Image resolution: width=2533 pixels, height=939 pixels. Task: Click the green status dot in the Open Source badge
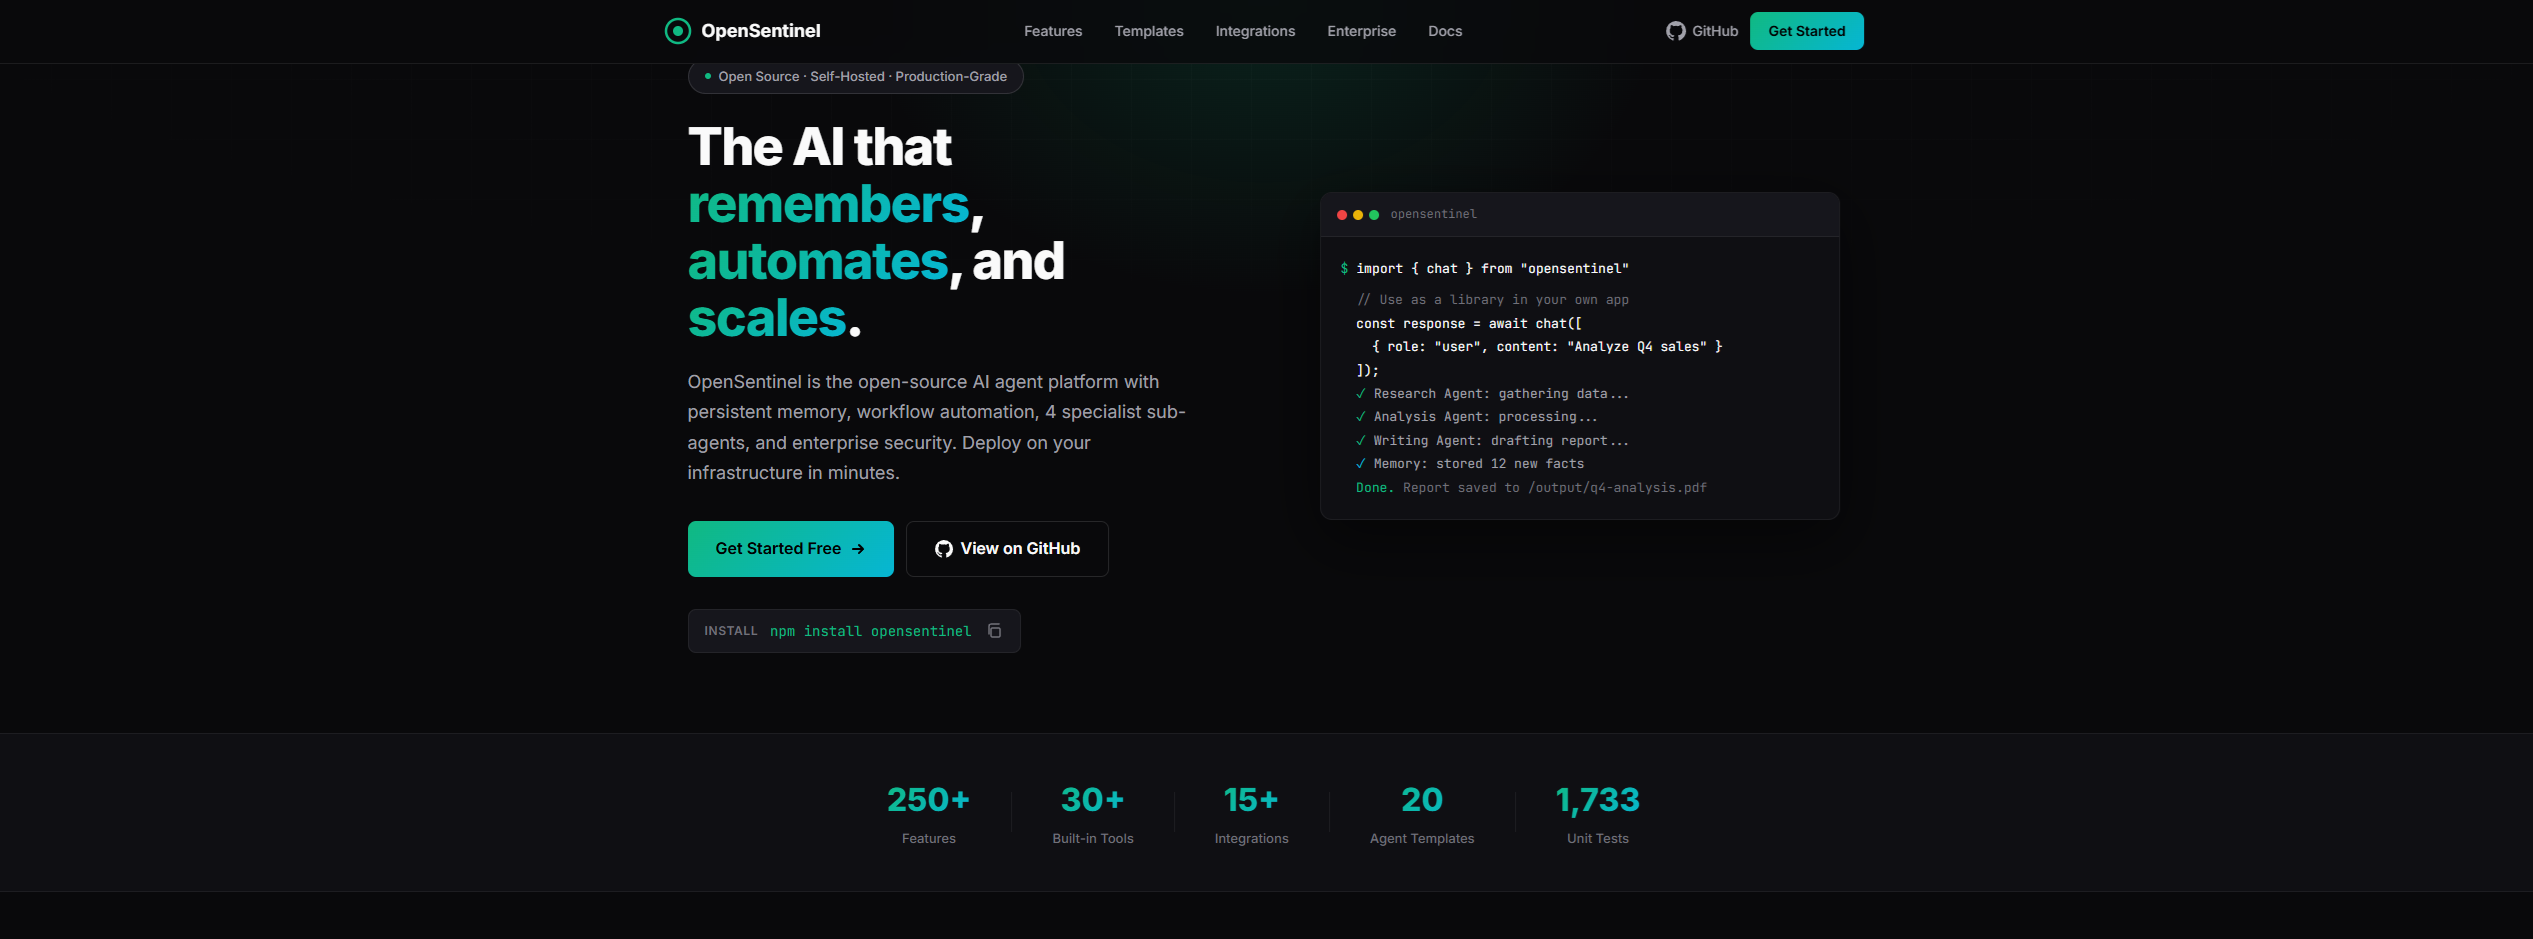coord(706,76)
